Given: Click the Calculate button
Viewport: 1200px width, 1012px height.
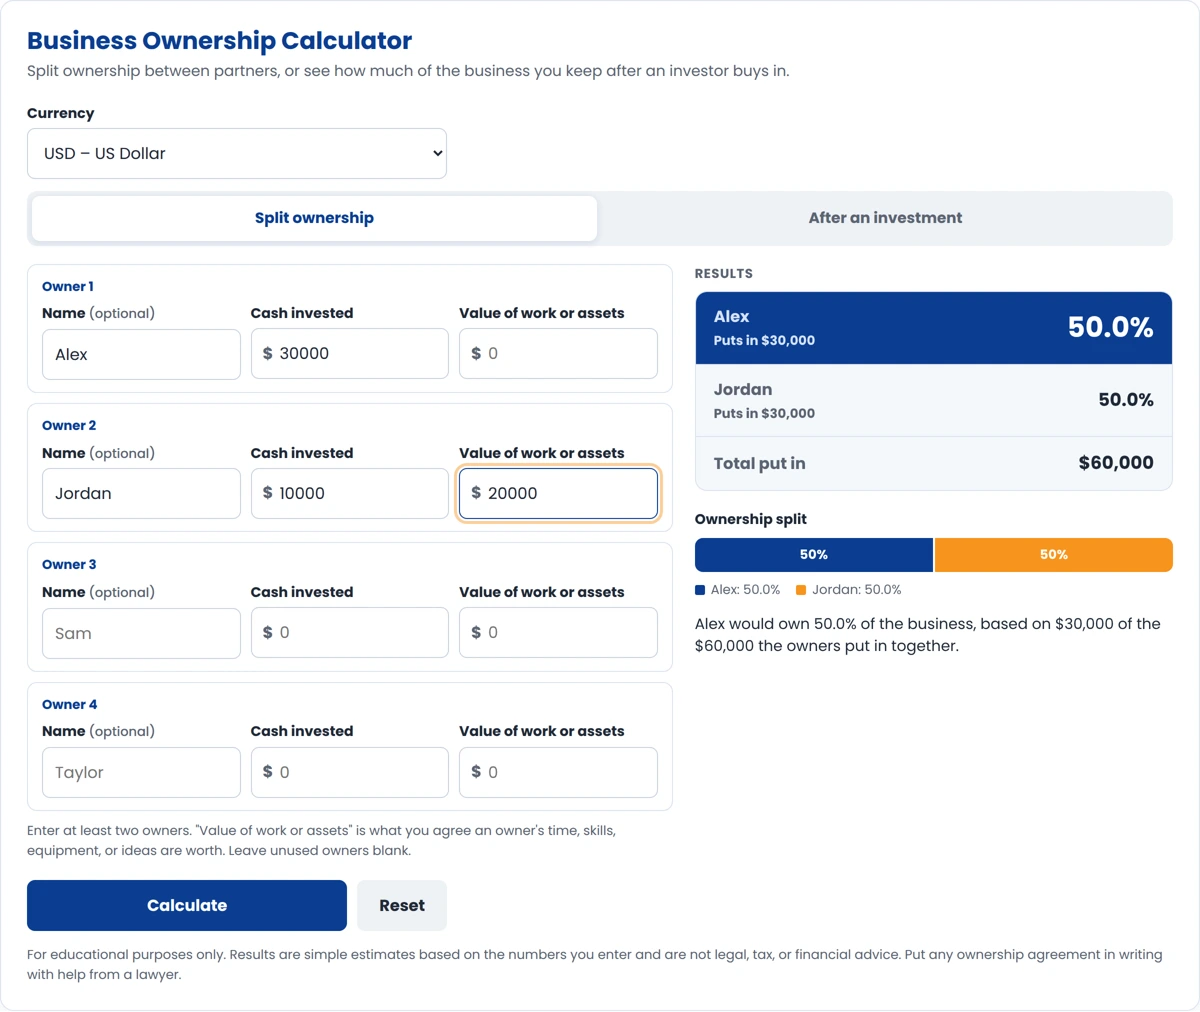Looking at the screenshot, I should point(187,905).
